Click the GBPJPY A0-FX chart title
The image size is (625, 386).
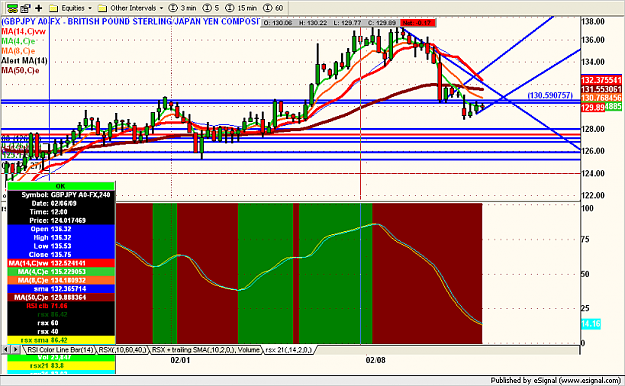[x=131, y=22]
